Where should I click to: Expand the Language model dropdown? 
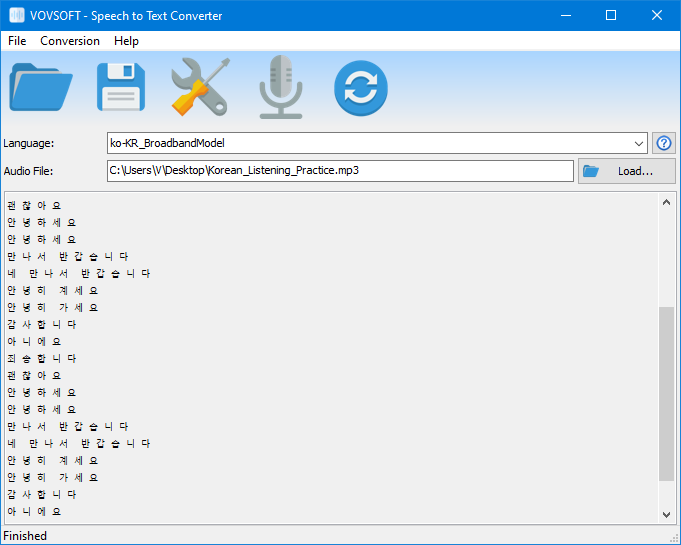coord(638,143)
